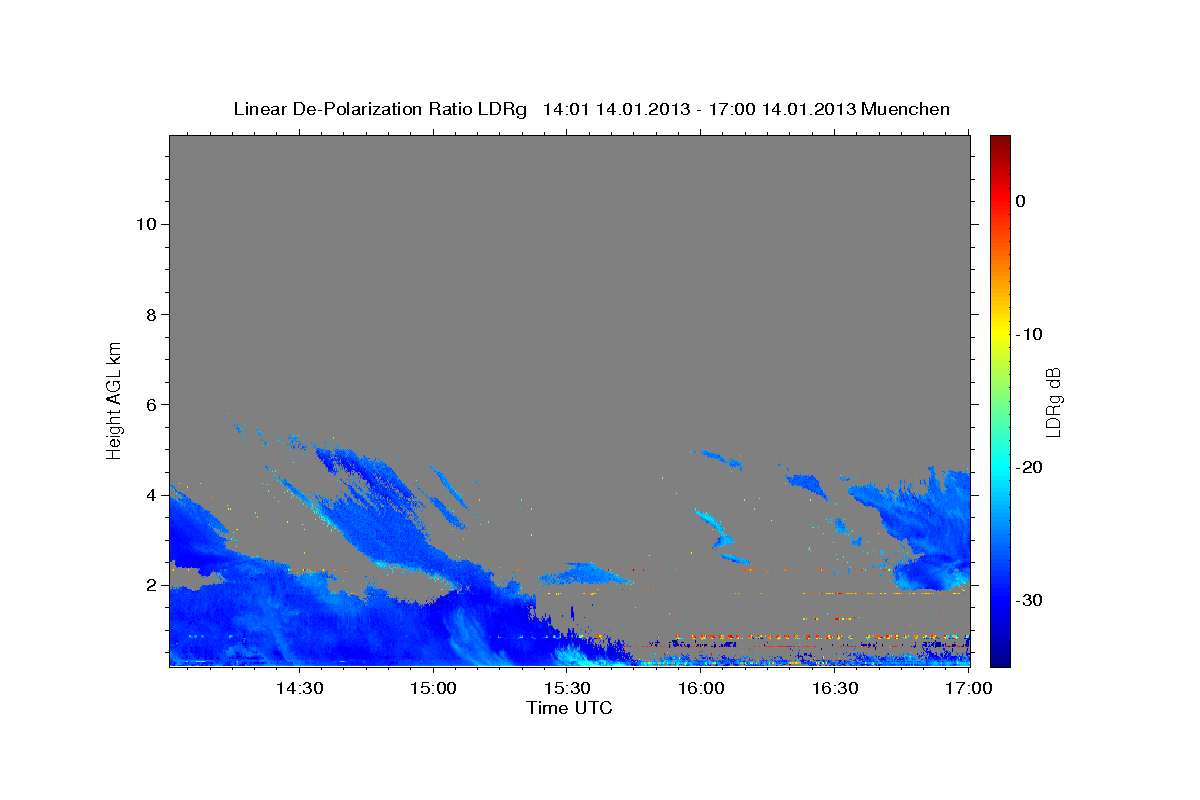
Task: Click the 15:00 time tick label
Action: pyautogui.click(x=434, y=689)
